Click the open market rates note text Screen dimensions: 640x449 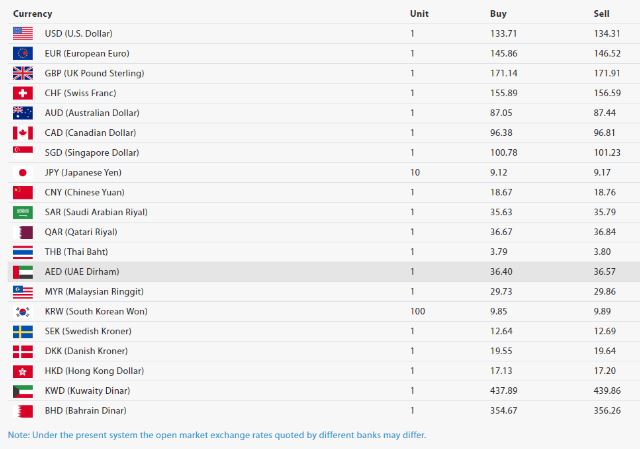(x=217, y=435)
